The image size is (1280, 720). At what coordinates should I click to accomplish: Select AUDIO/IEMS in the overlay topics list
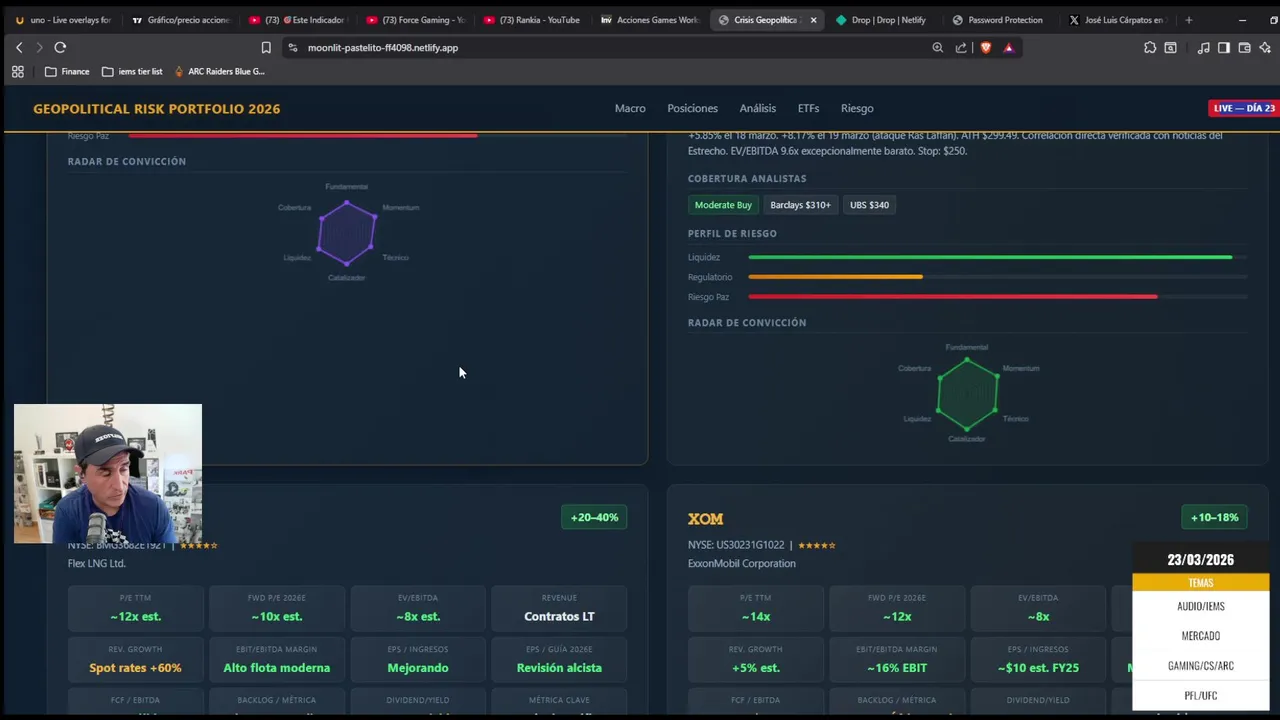coord(1201,606)
